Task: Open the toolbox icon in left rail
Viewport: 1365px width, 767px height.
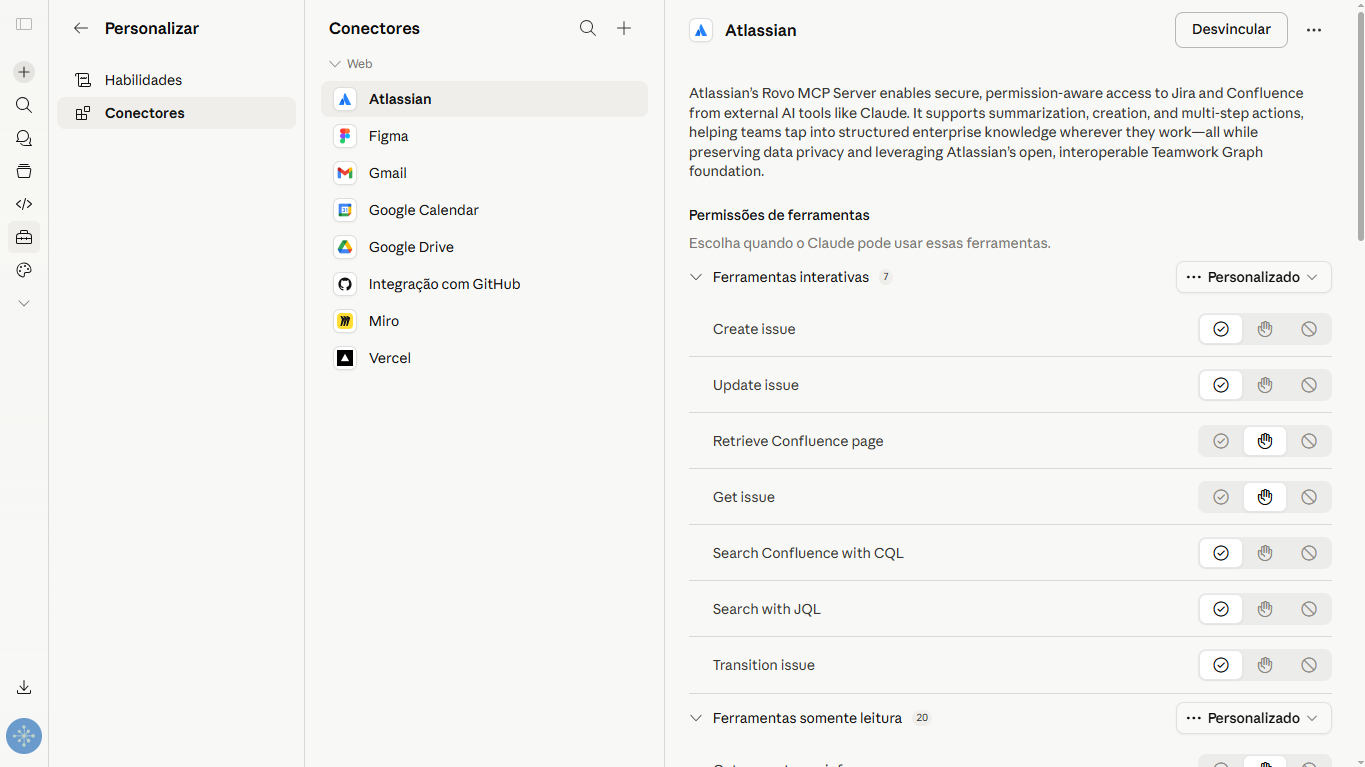Action: [x=24, y=237]
